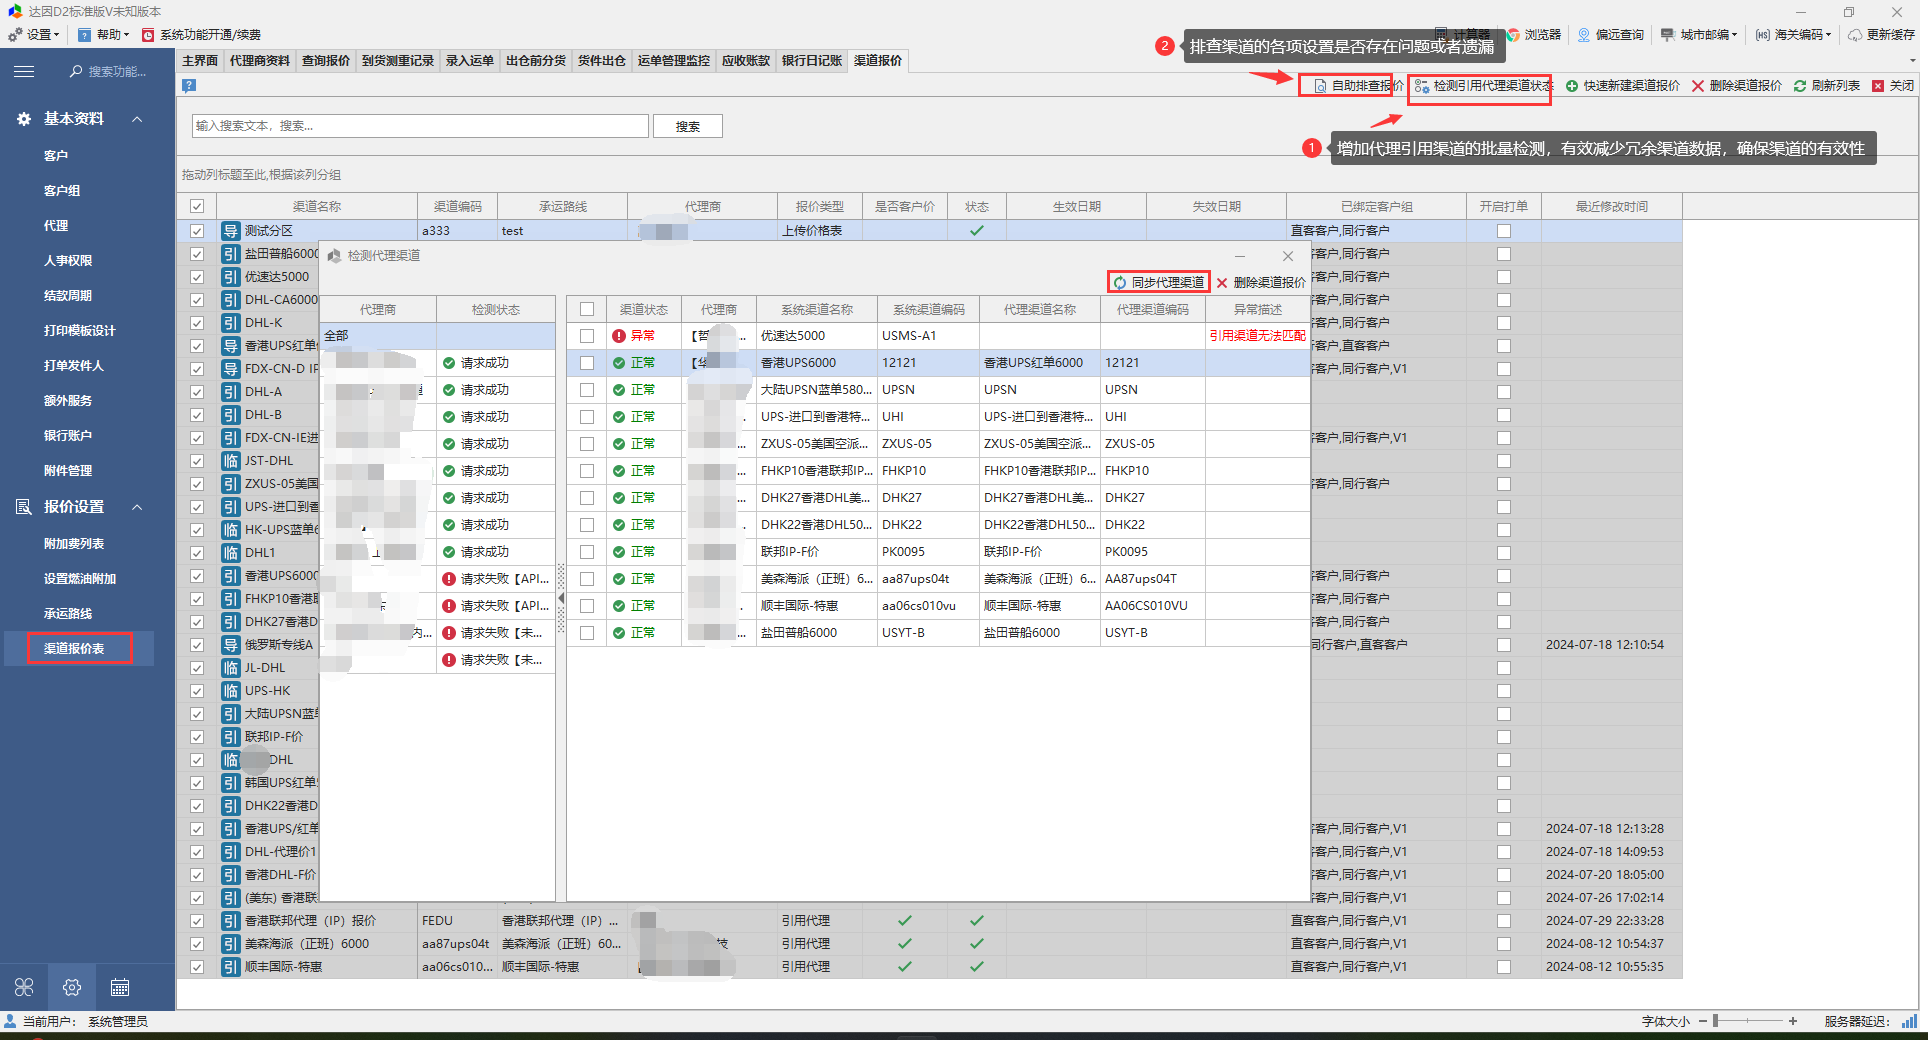Screen dimensions: 1928x1040
Task: Open the 城市邮编 dropdown
Action: click(x=1700, y=34)
